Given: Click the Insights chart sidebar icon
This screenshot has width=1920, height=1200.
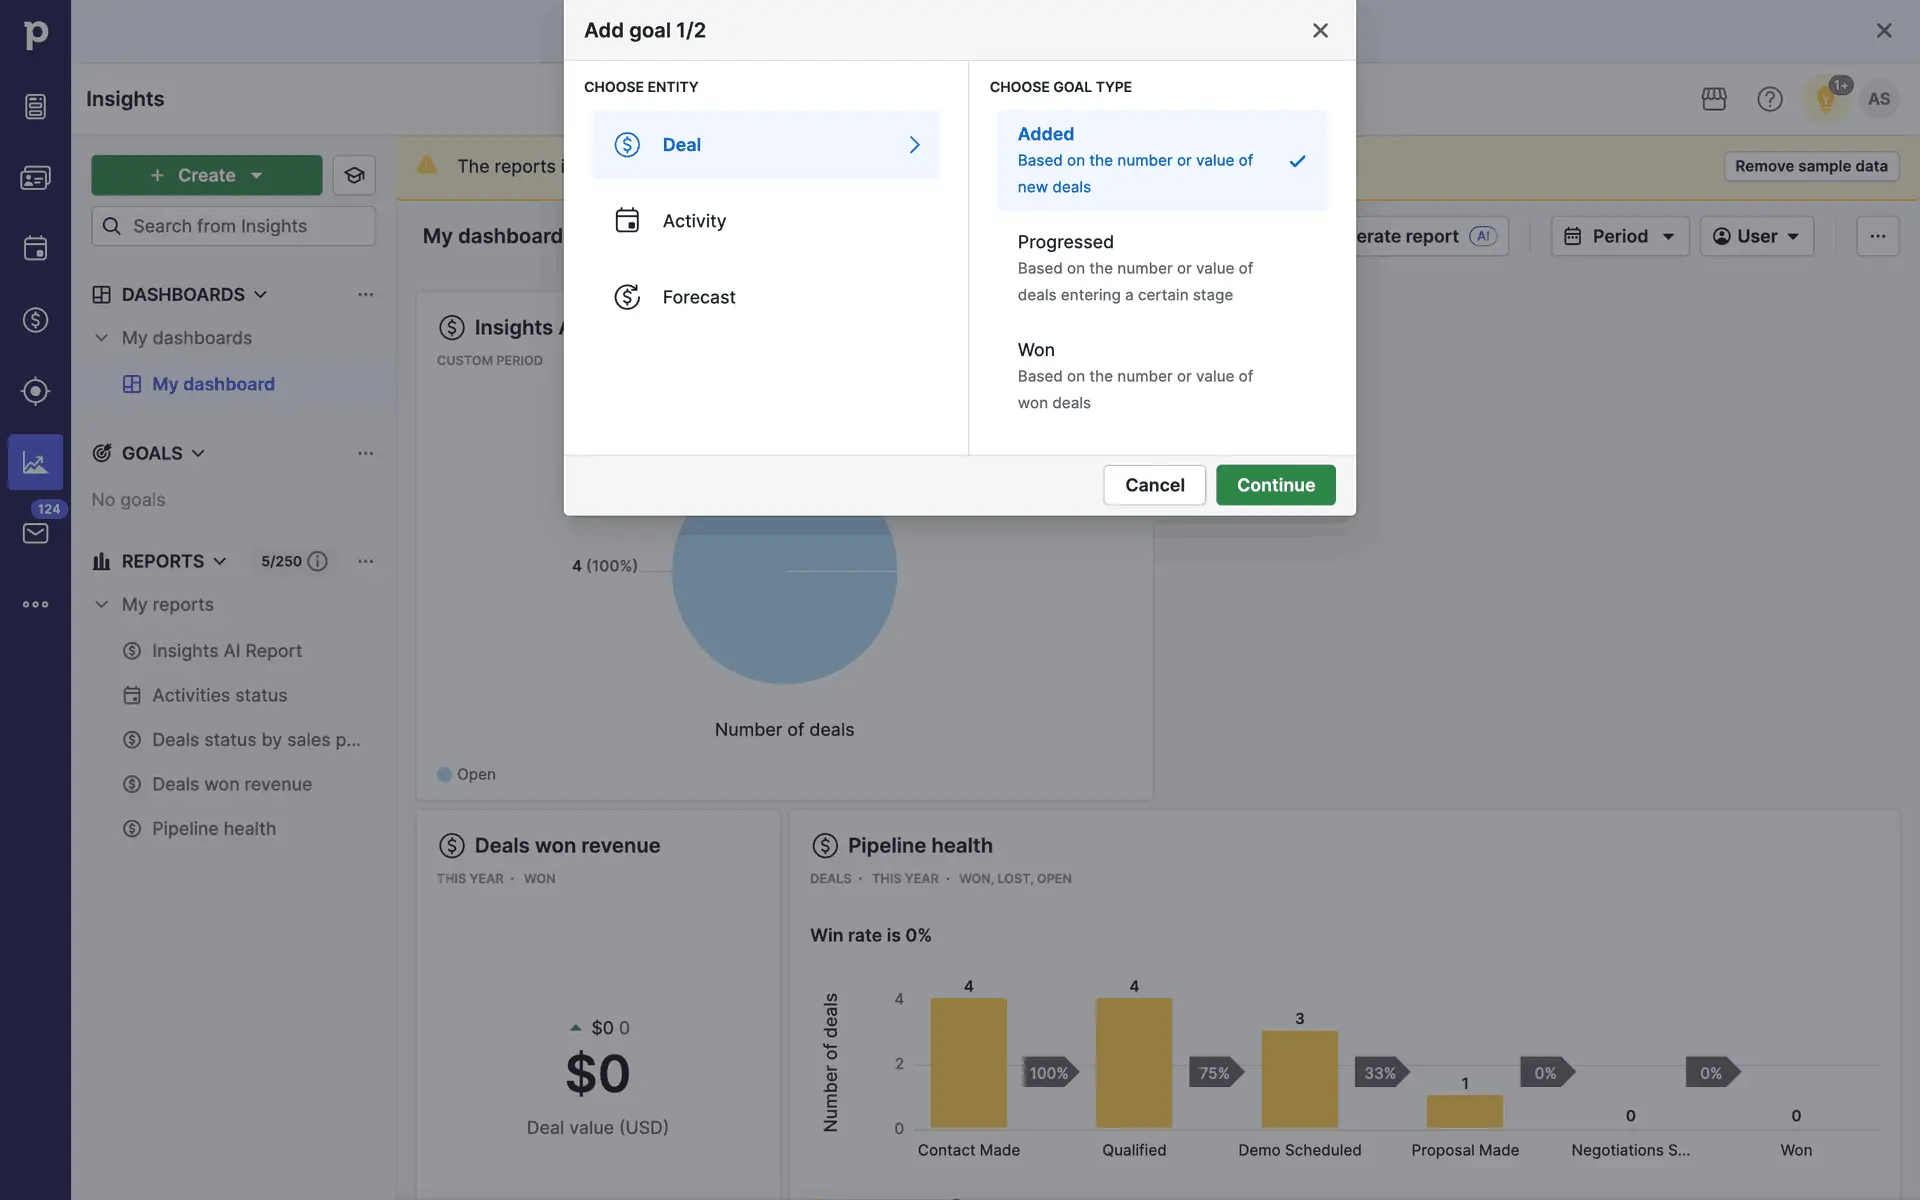Looking at the screenshot, I should 35,462.
